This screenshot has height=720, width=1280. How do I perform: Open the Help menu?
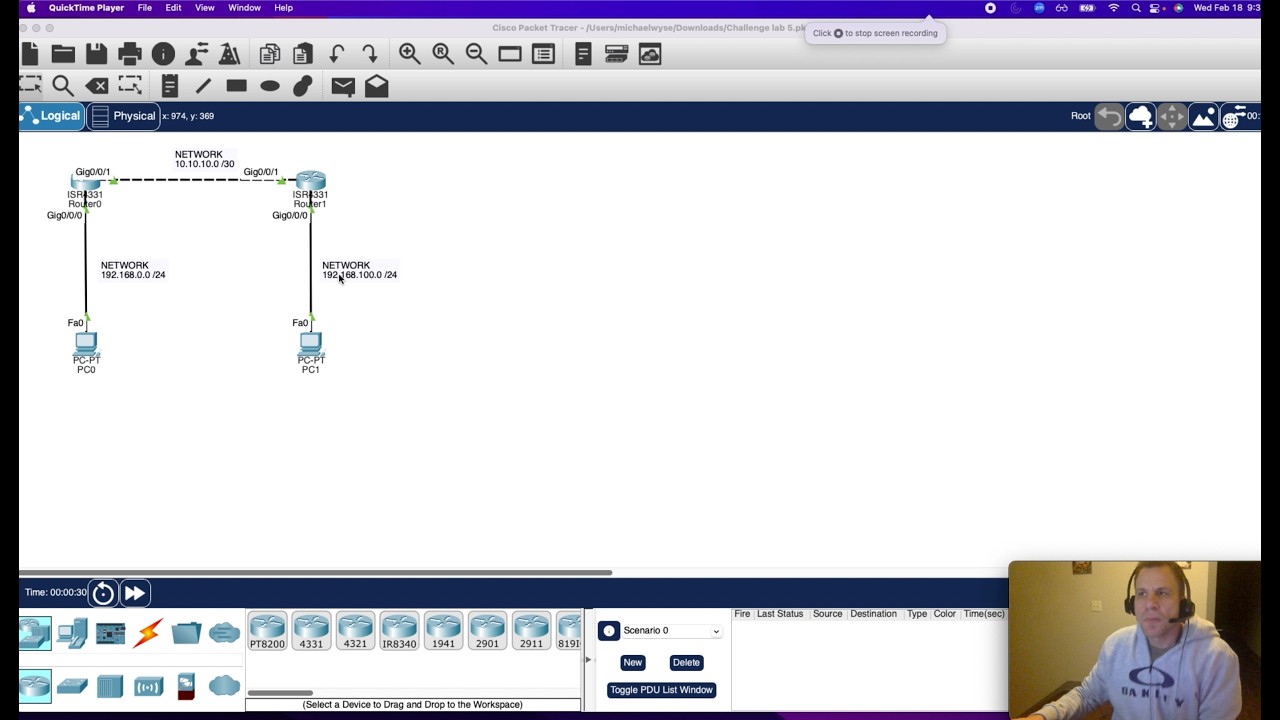pyautogui.click(x=283, y=8)
